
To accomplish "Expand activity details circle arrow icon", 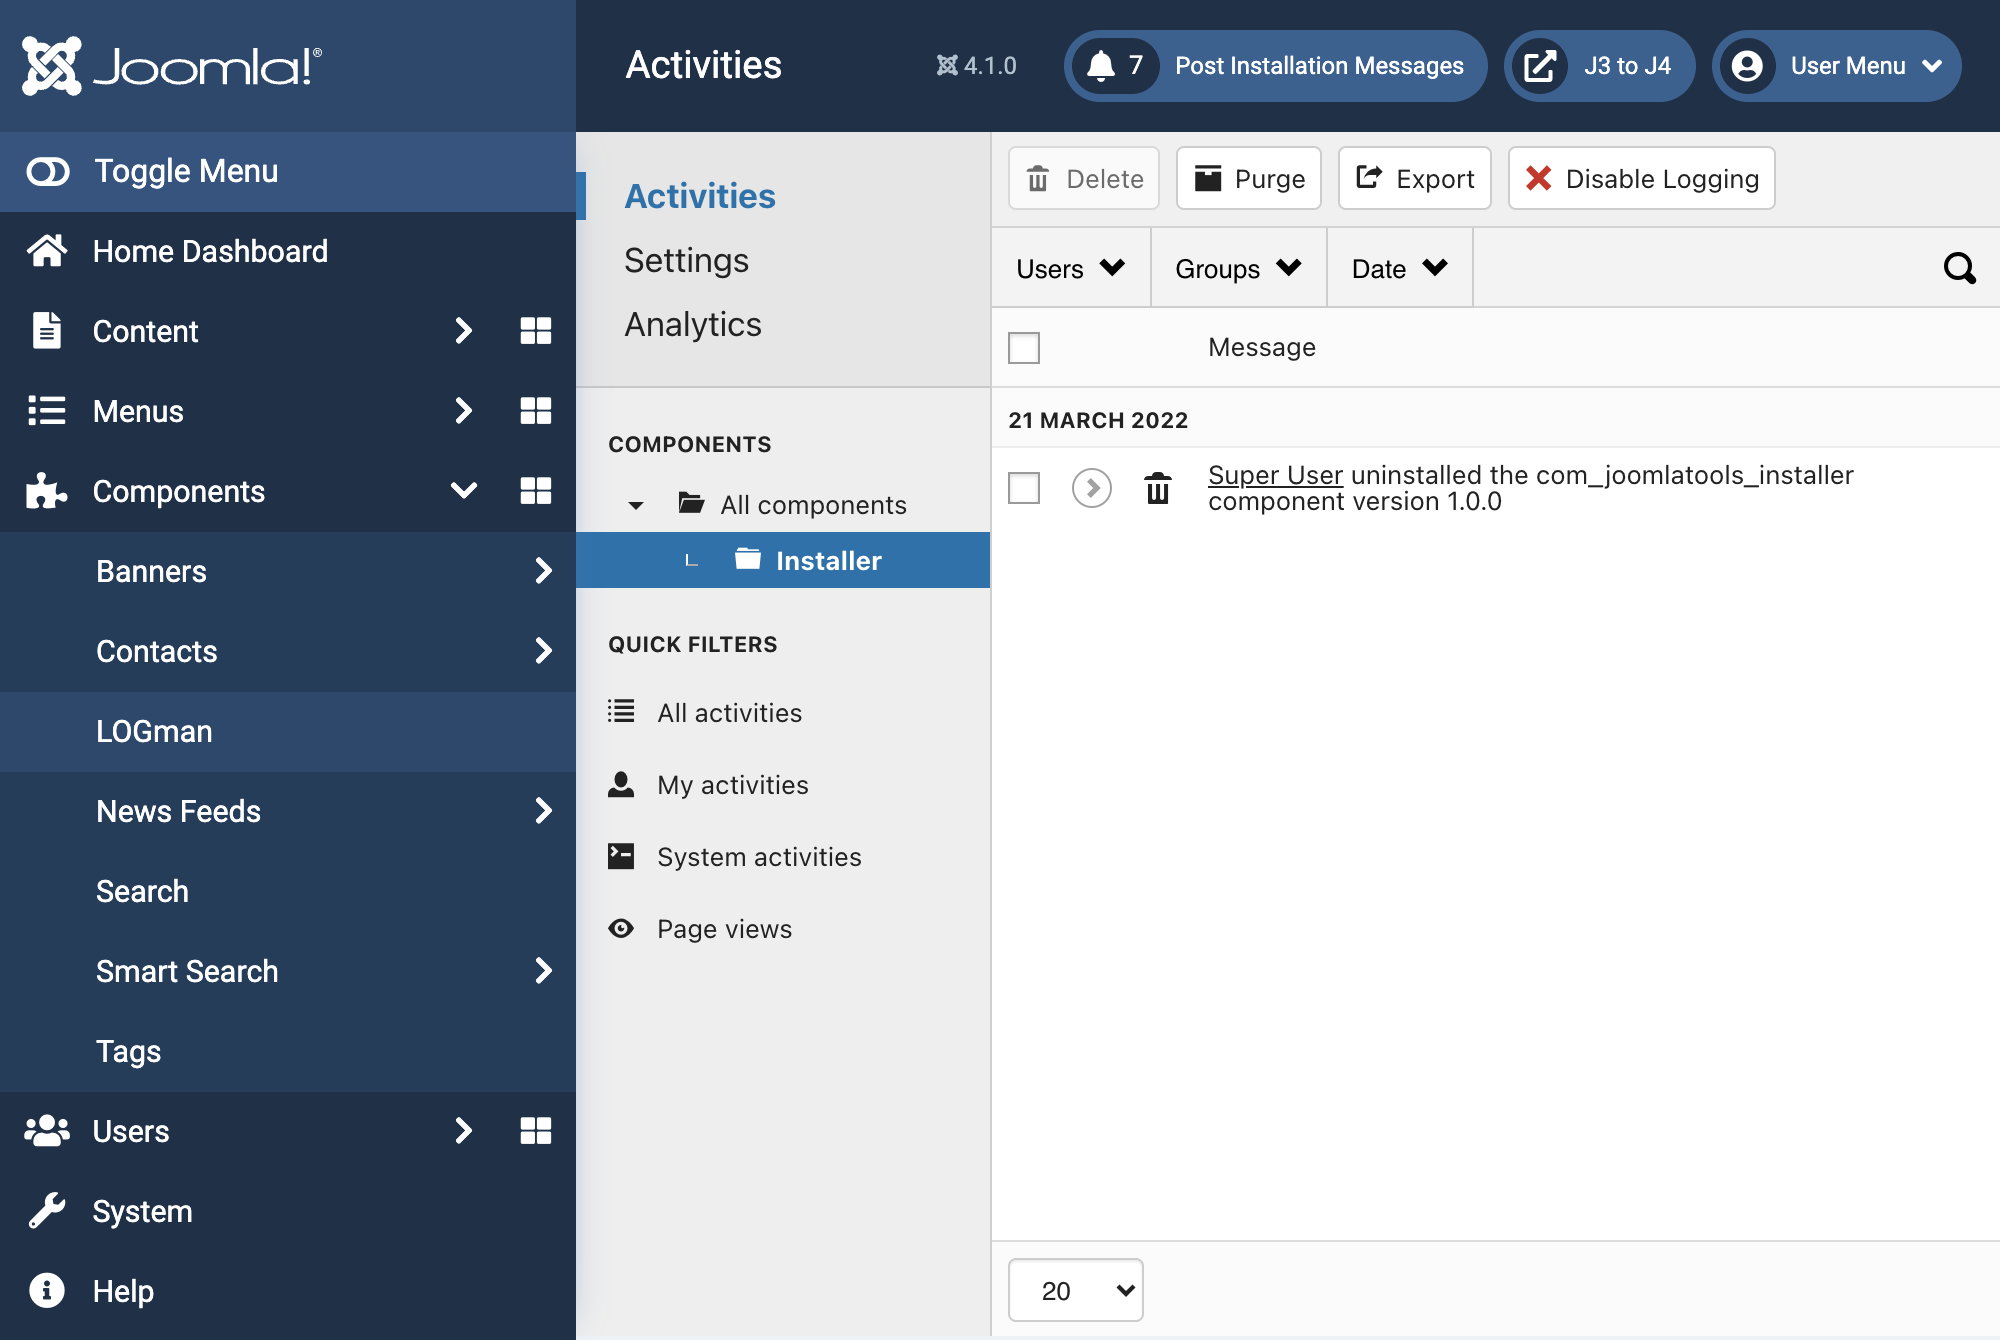I will coord(1091,488).
